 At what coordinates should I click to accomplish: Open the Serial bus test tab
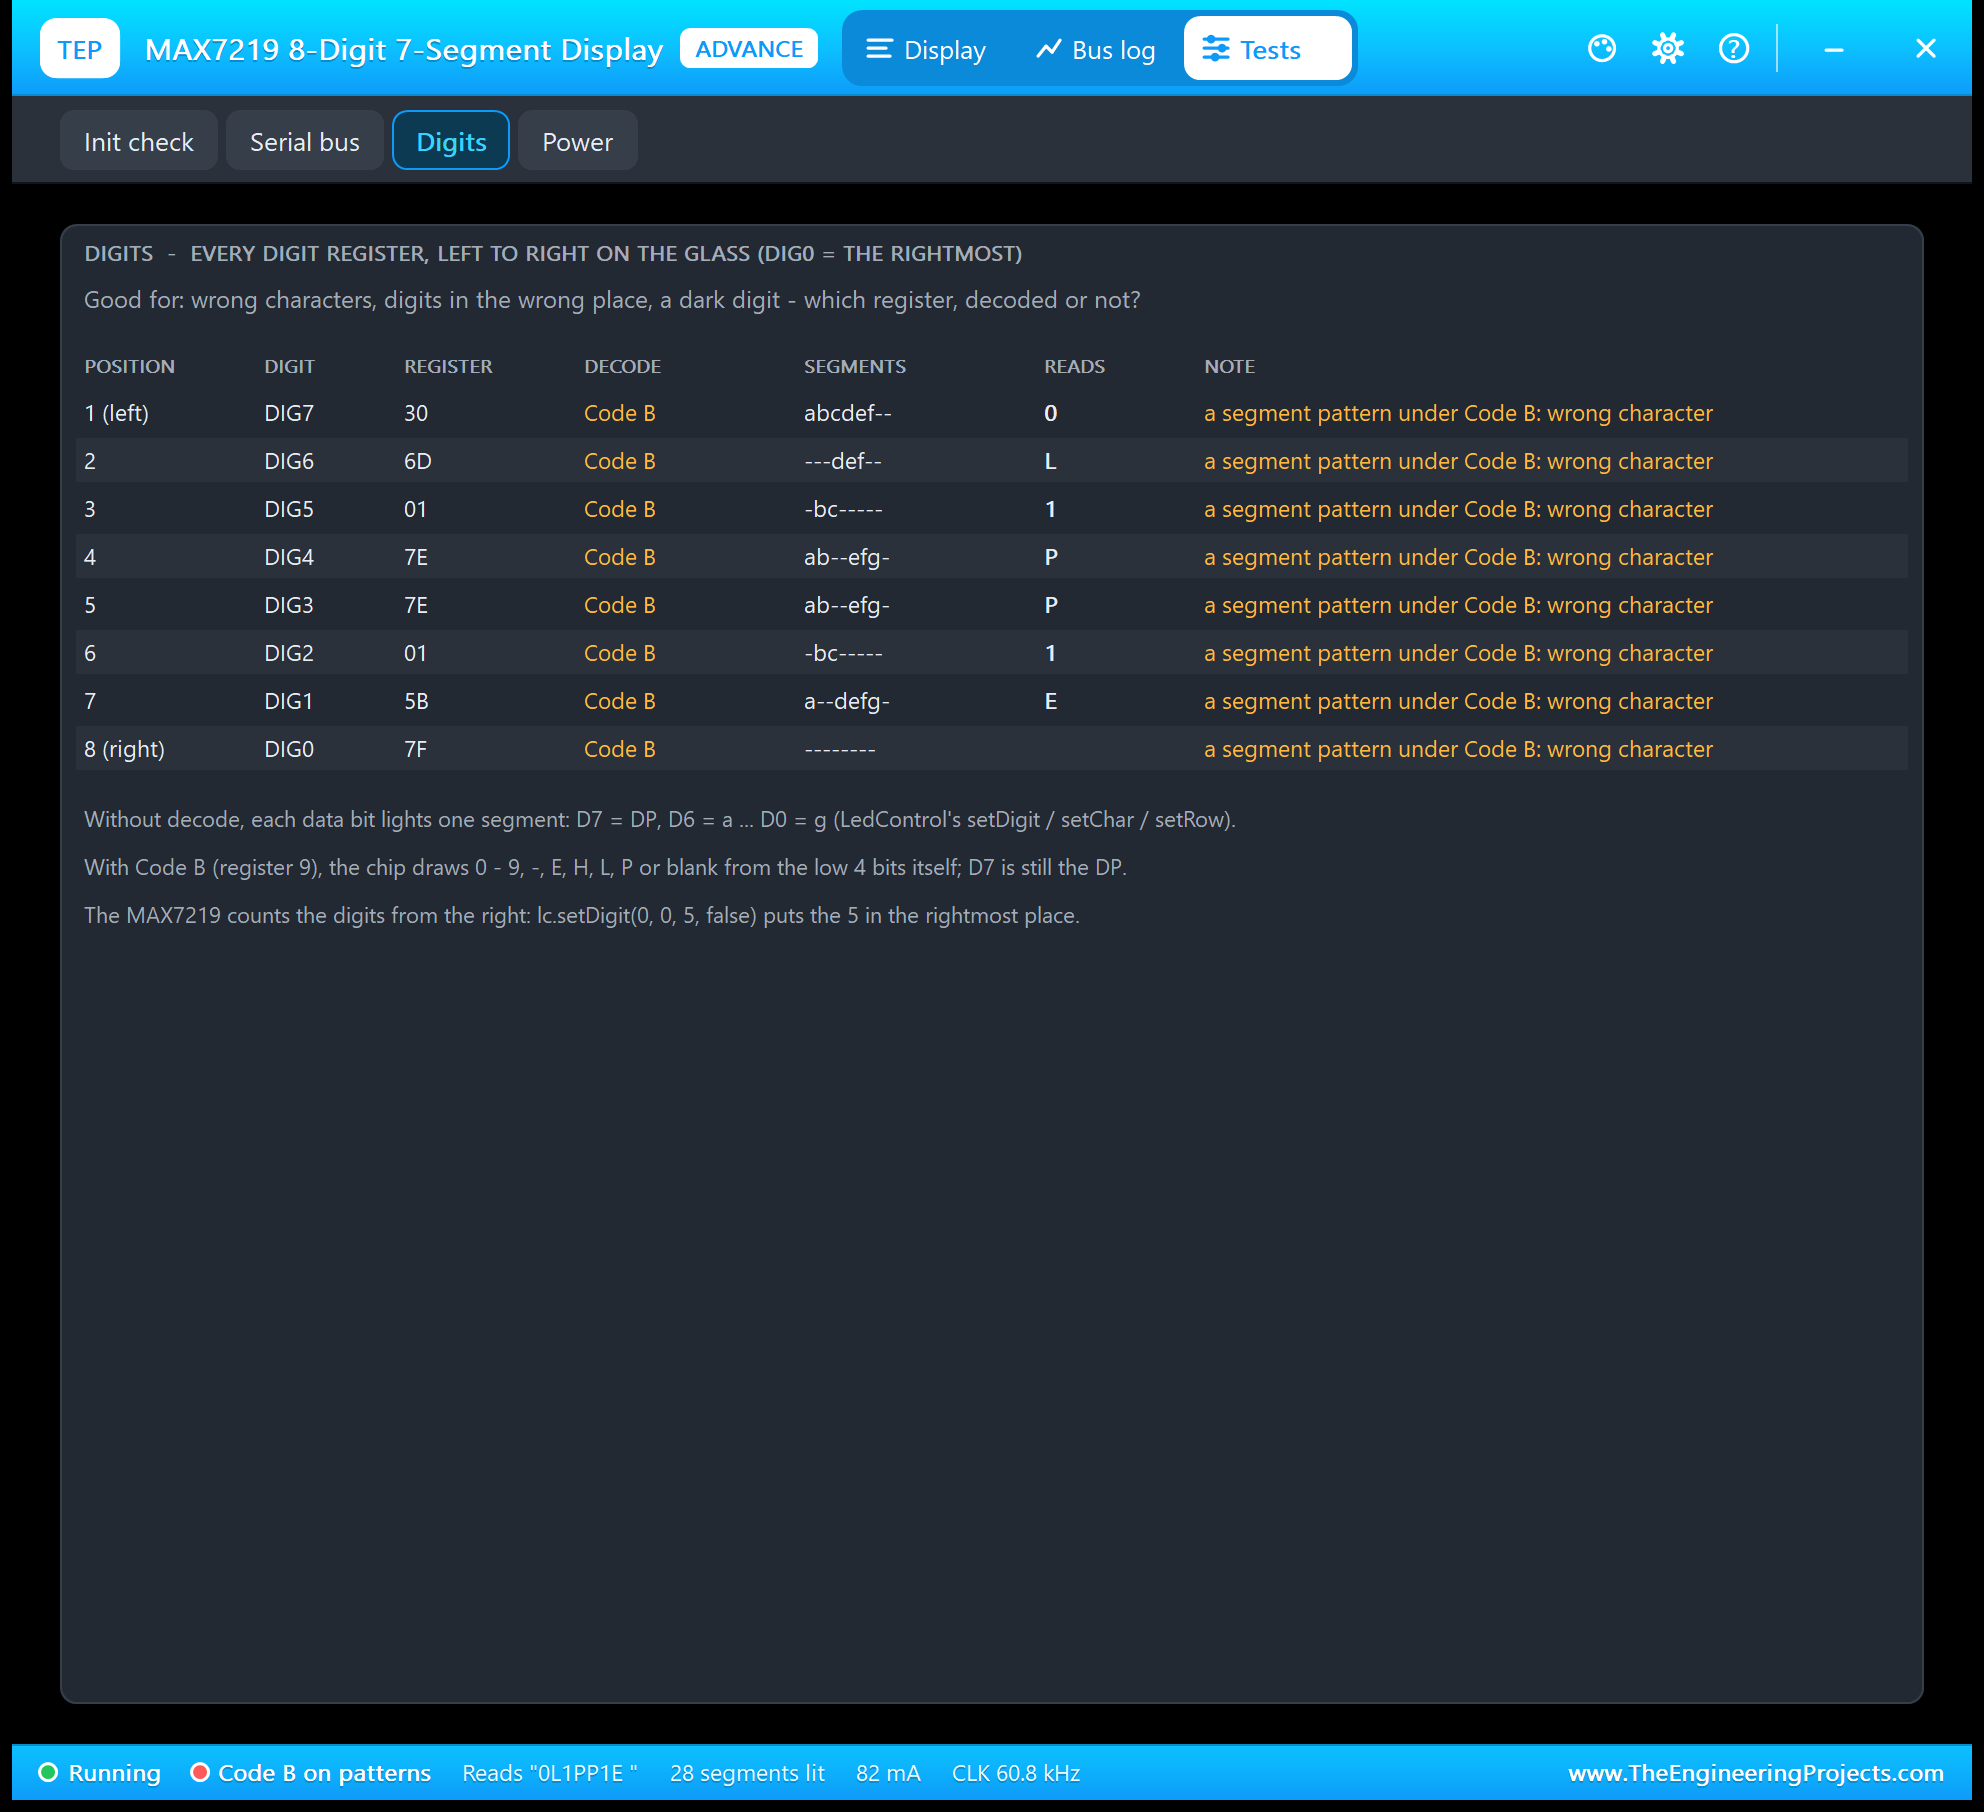pos(305,141)
